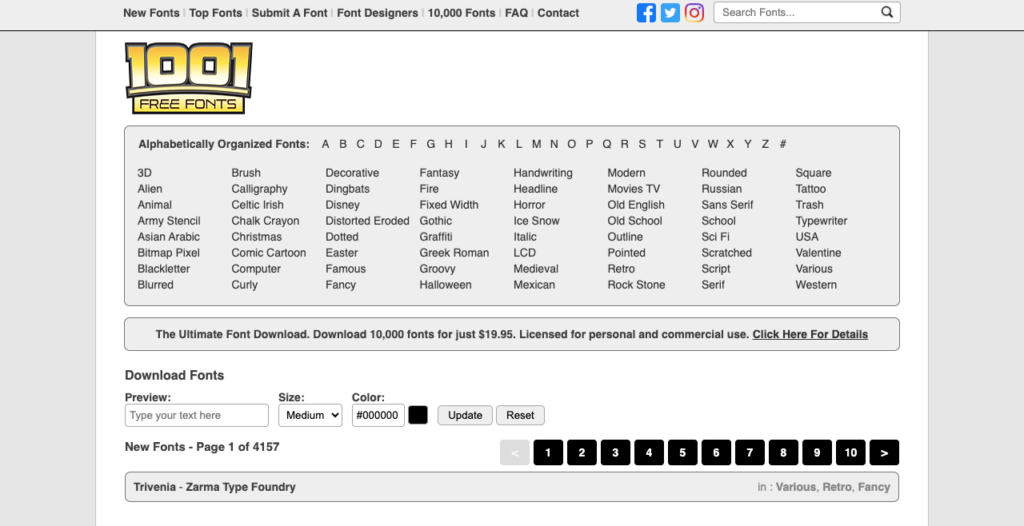This screenshot has width=1024, height=526.
Task: Browse fonts starting with letter G
Action: tap(430, 144)
